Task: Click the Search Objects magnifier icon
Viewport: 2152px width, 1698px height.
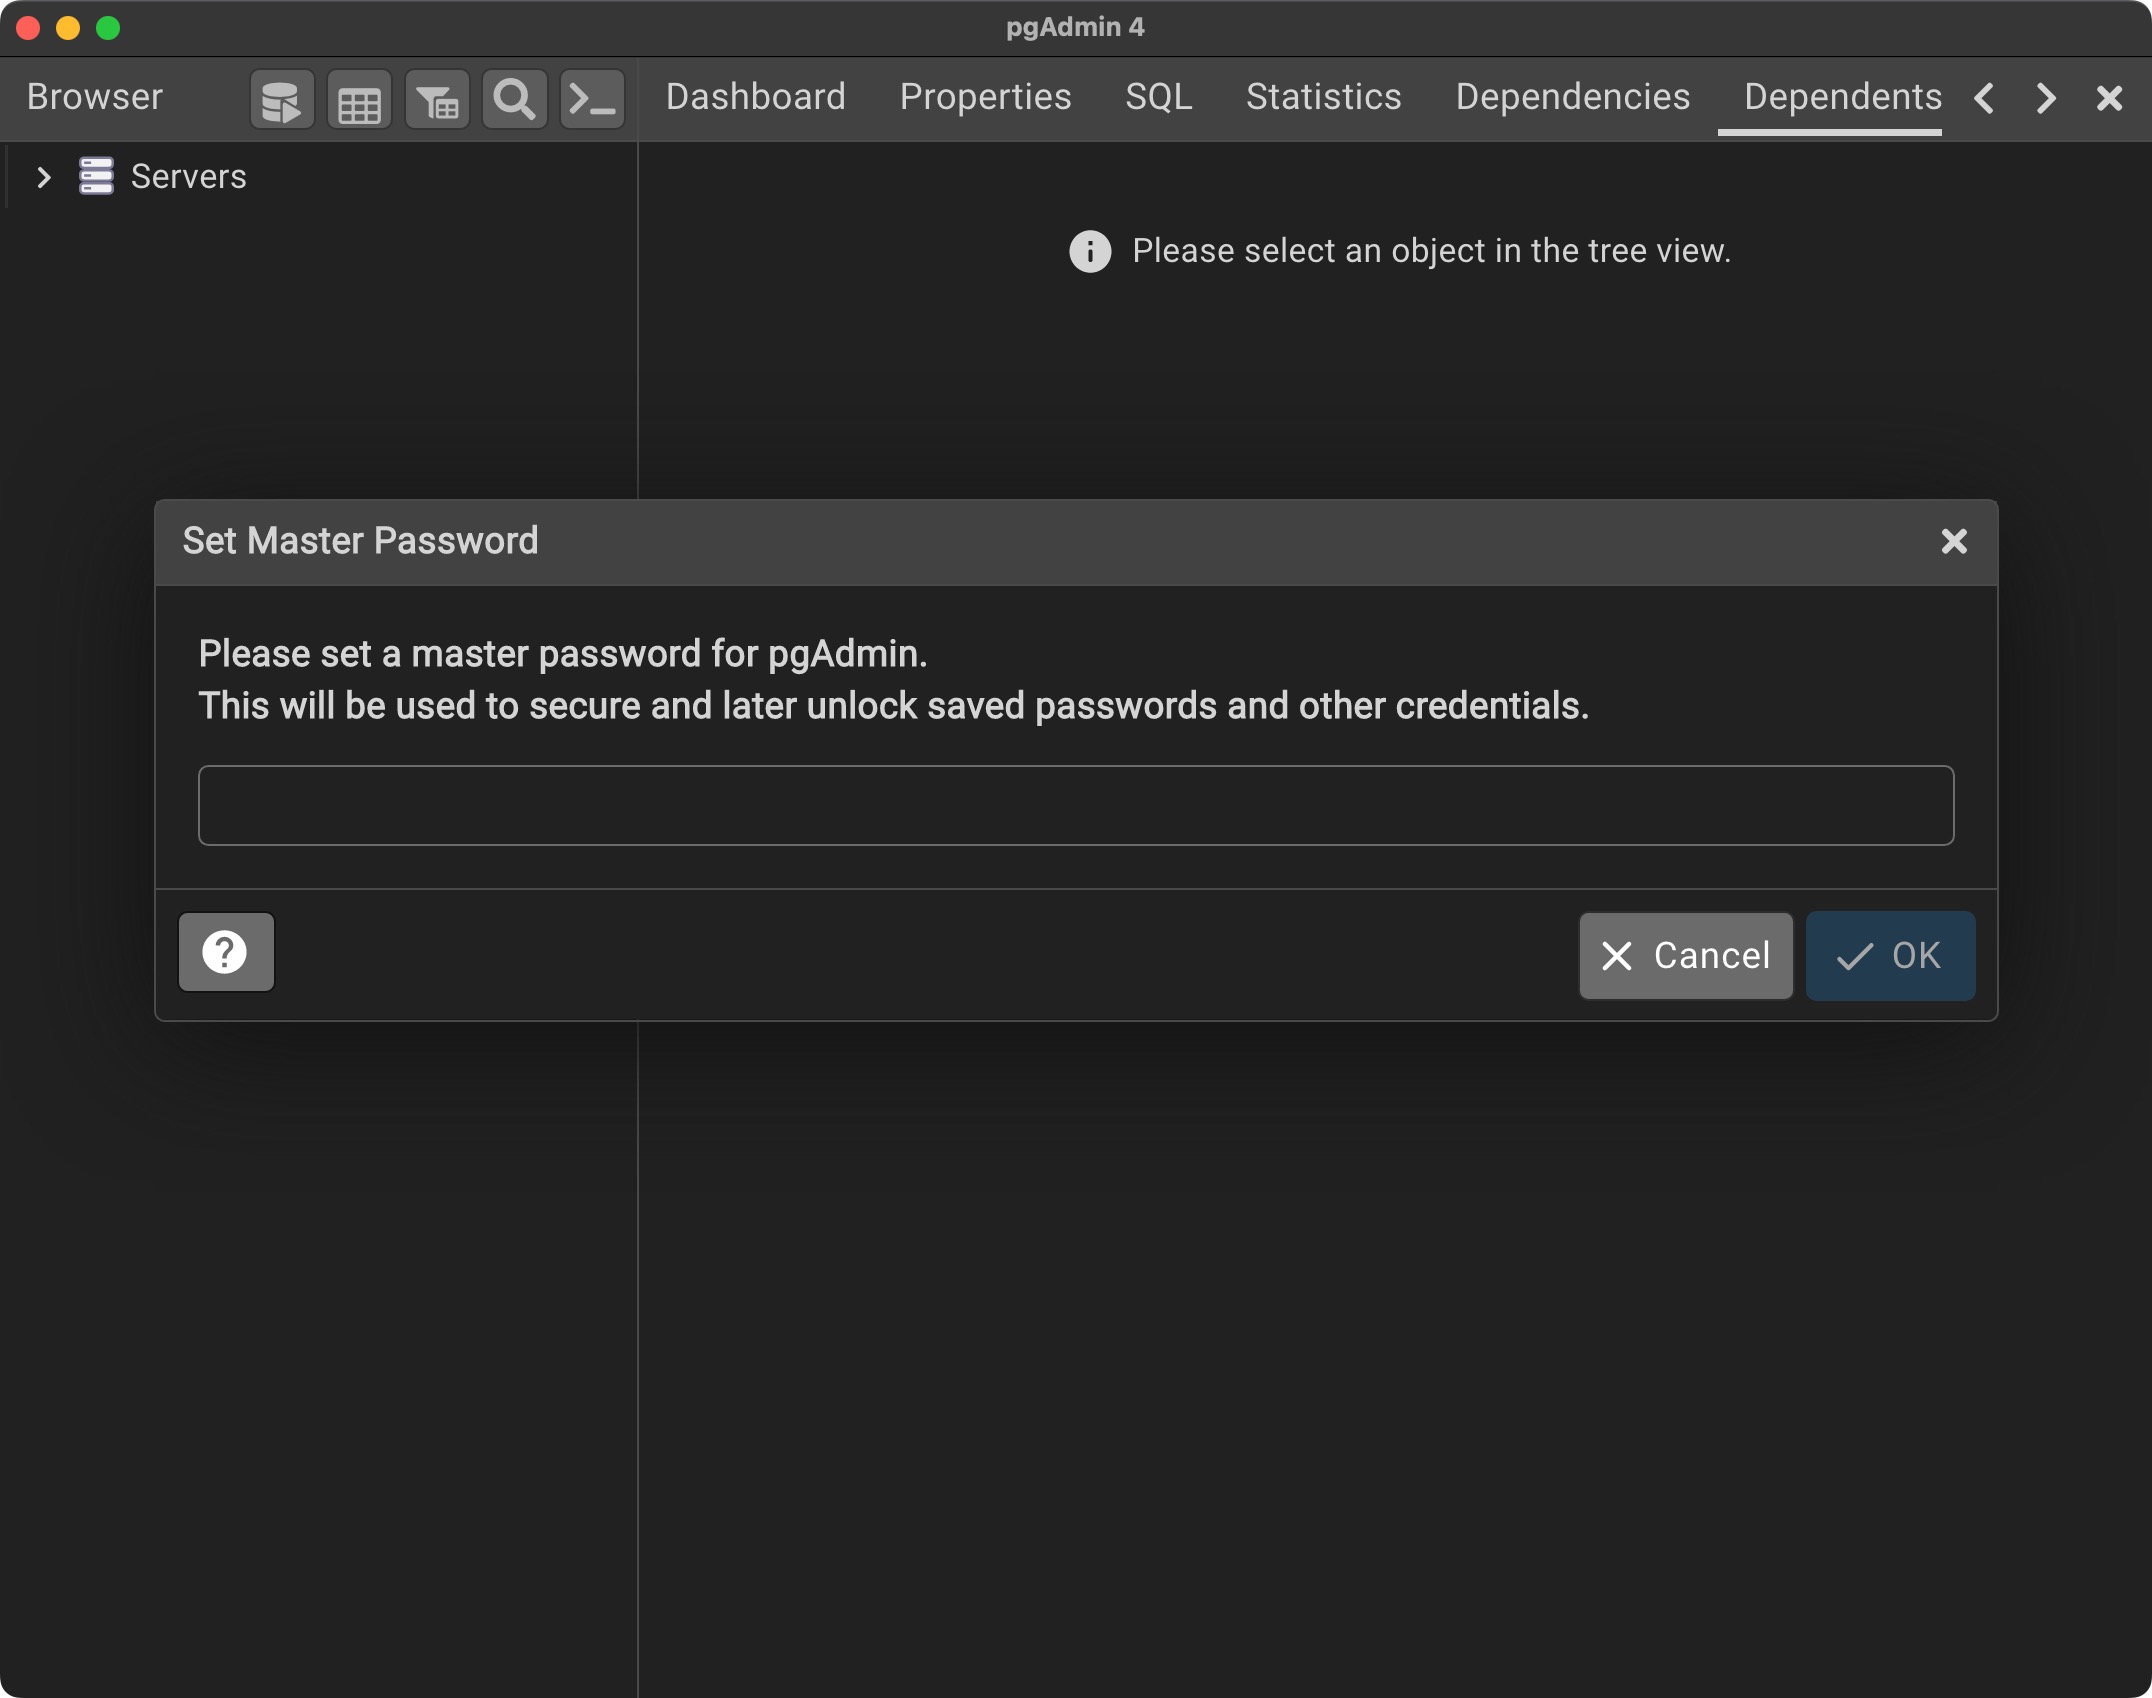Action: coord(514,99)
